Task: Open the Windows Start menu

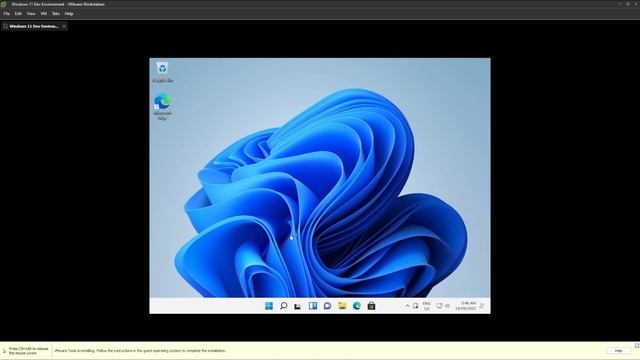Action: (x=269, y=306)
